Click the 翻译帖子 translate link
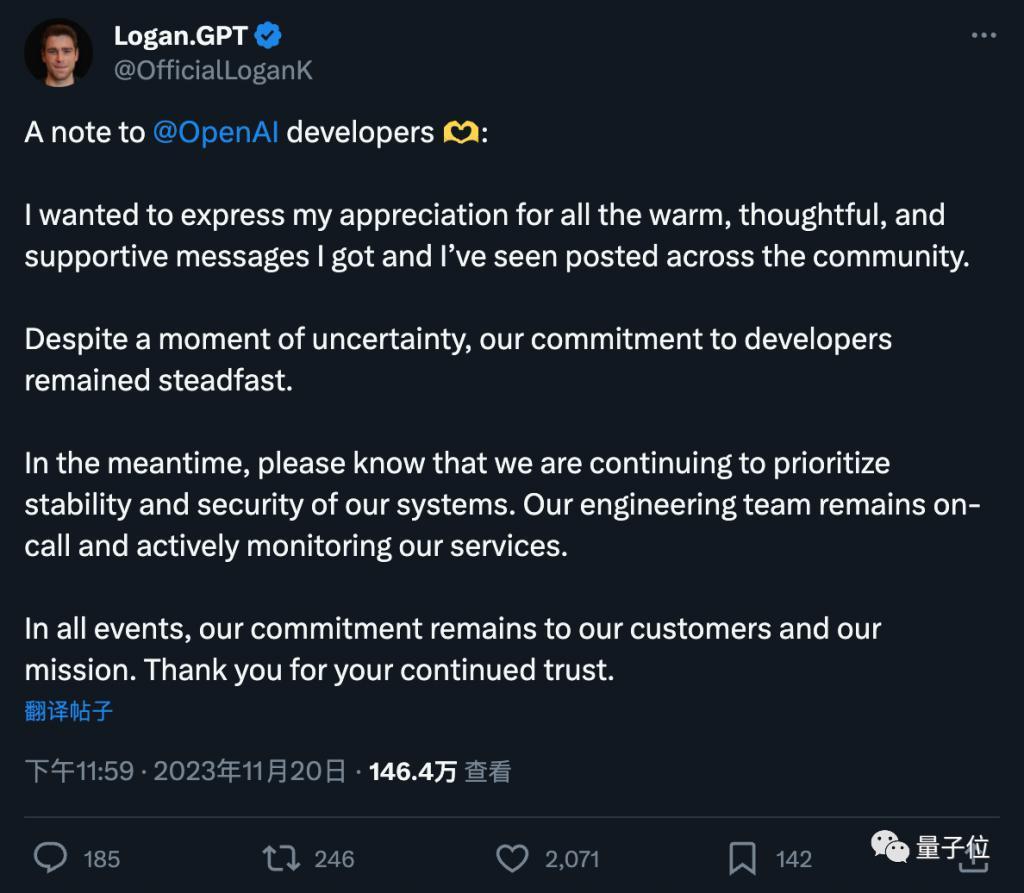Screen dimensions: 1024x893 67,710
